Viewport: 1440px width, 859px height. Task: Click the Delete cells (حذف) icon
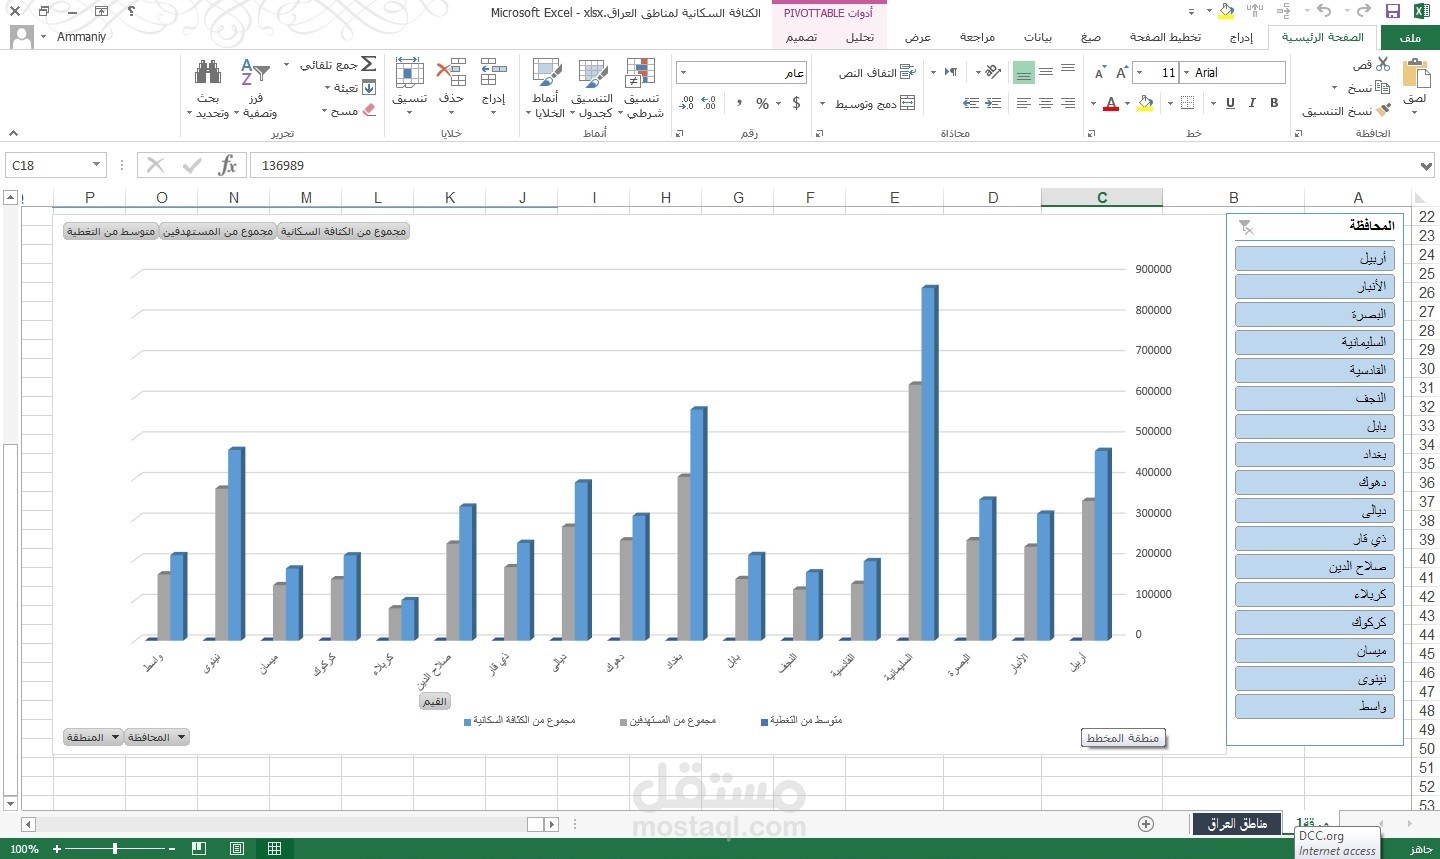(x=452, y=72)
